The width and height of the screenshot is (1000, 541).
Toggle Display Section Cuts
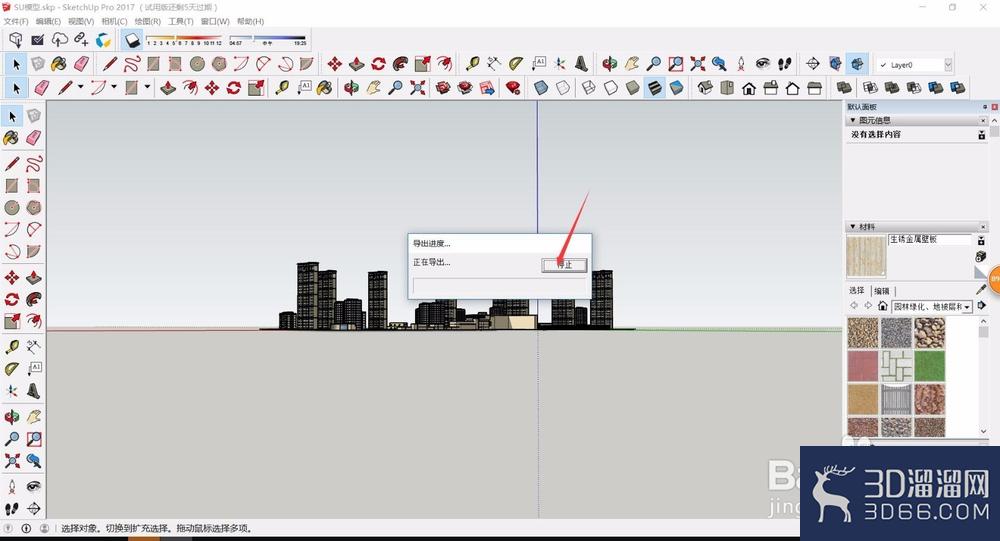[x=857, y=64]
